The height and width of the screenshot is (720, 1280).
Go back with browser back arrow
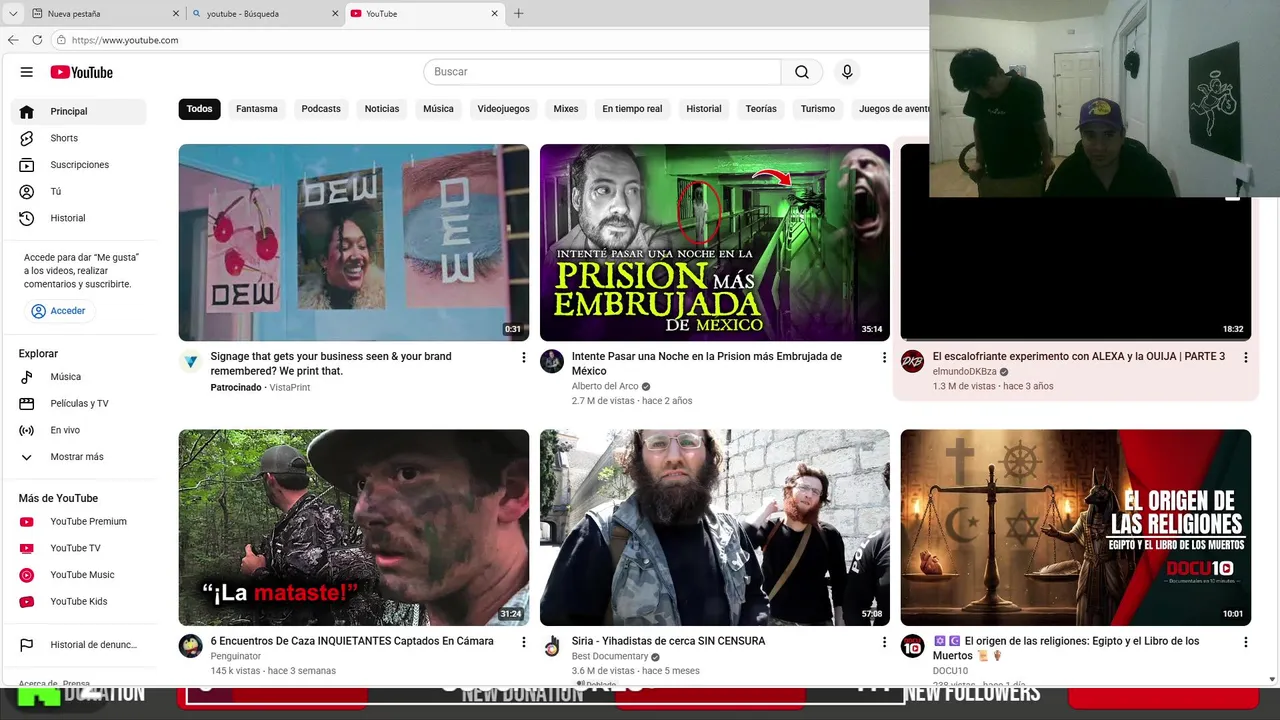[13, 40]
